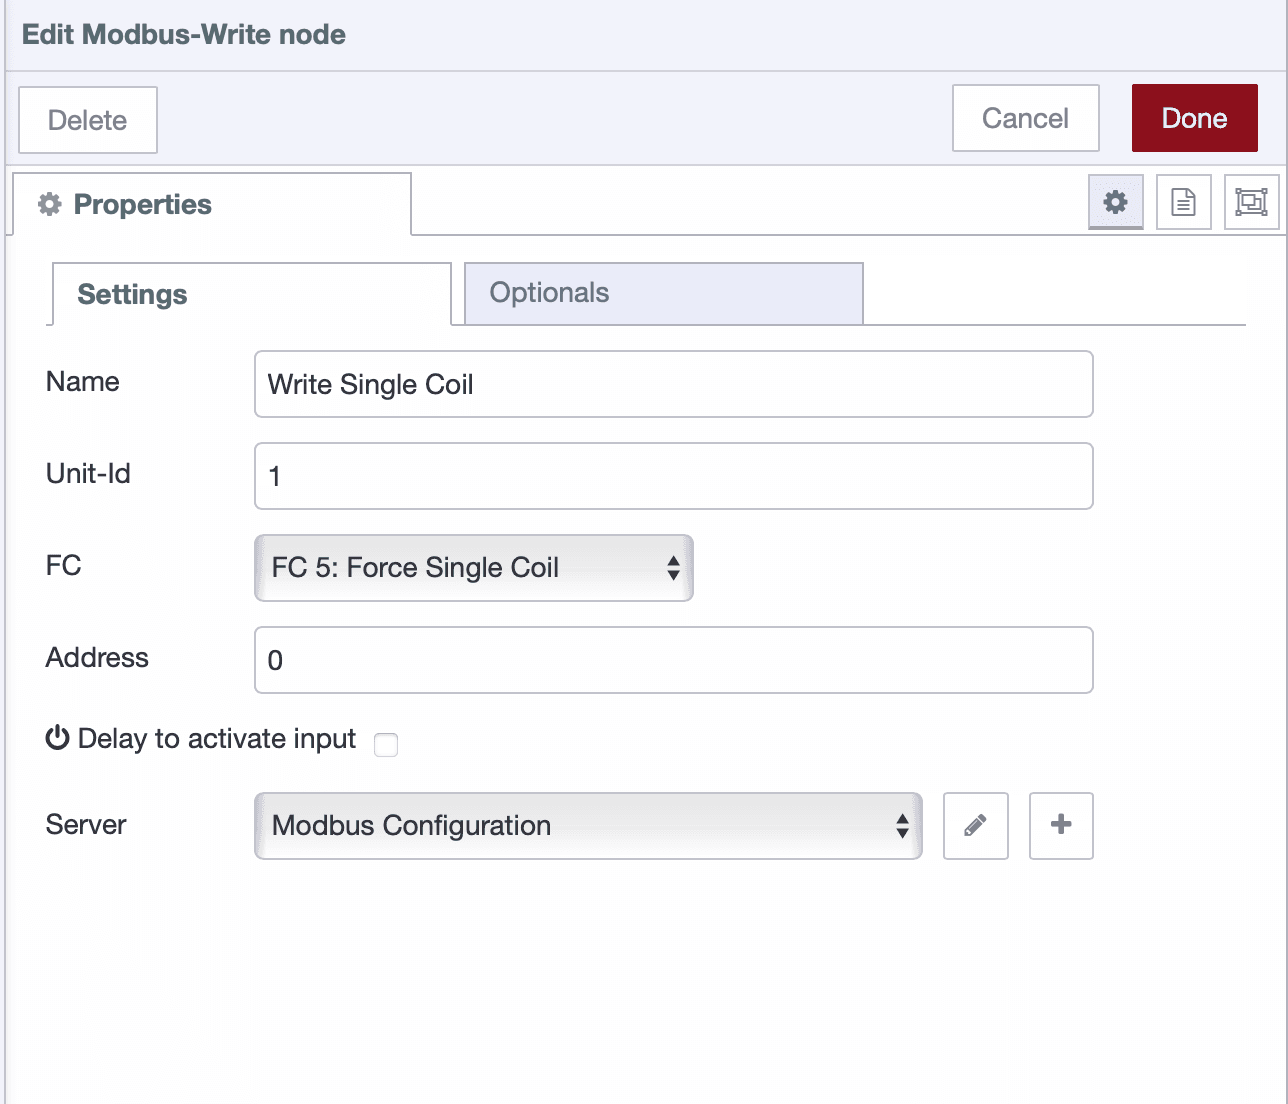The height and width of the screenshot is (1104, 1288).
Task: Add a new Modbus server configuration
Action: [1061, 826]
